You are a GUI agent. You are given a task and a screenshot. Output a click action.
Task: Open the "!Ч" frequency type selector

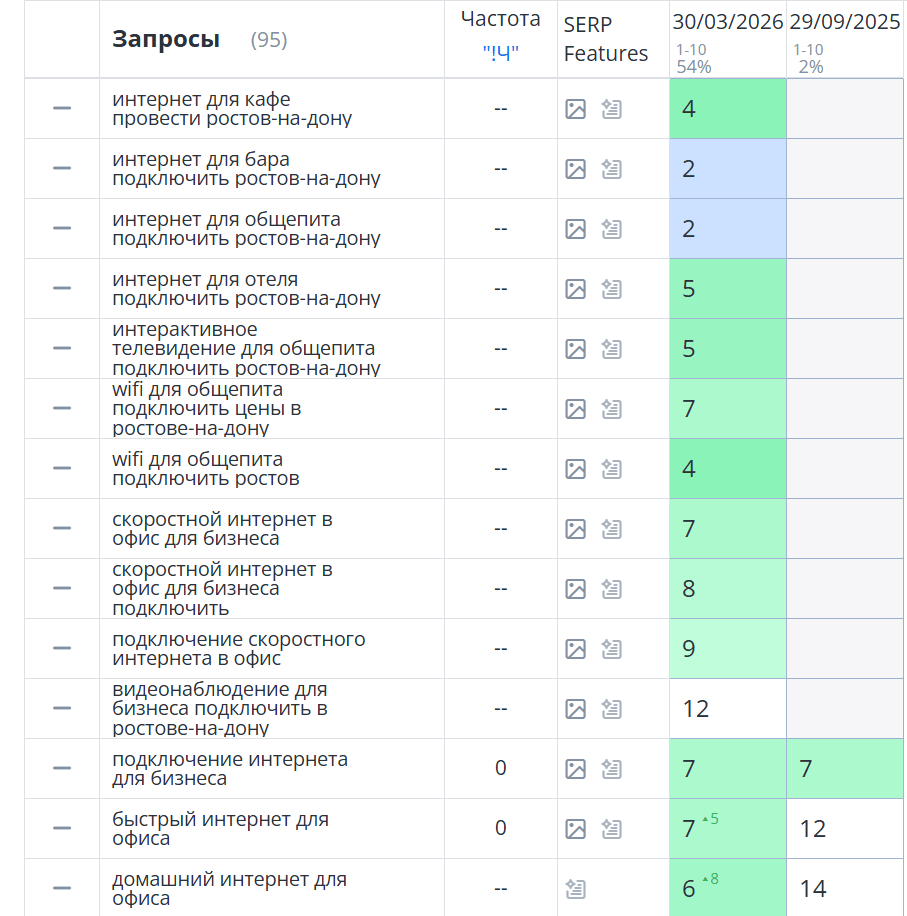[x=501, y=53]
